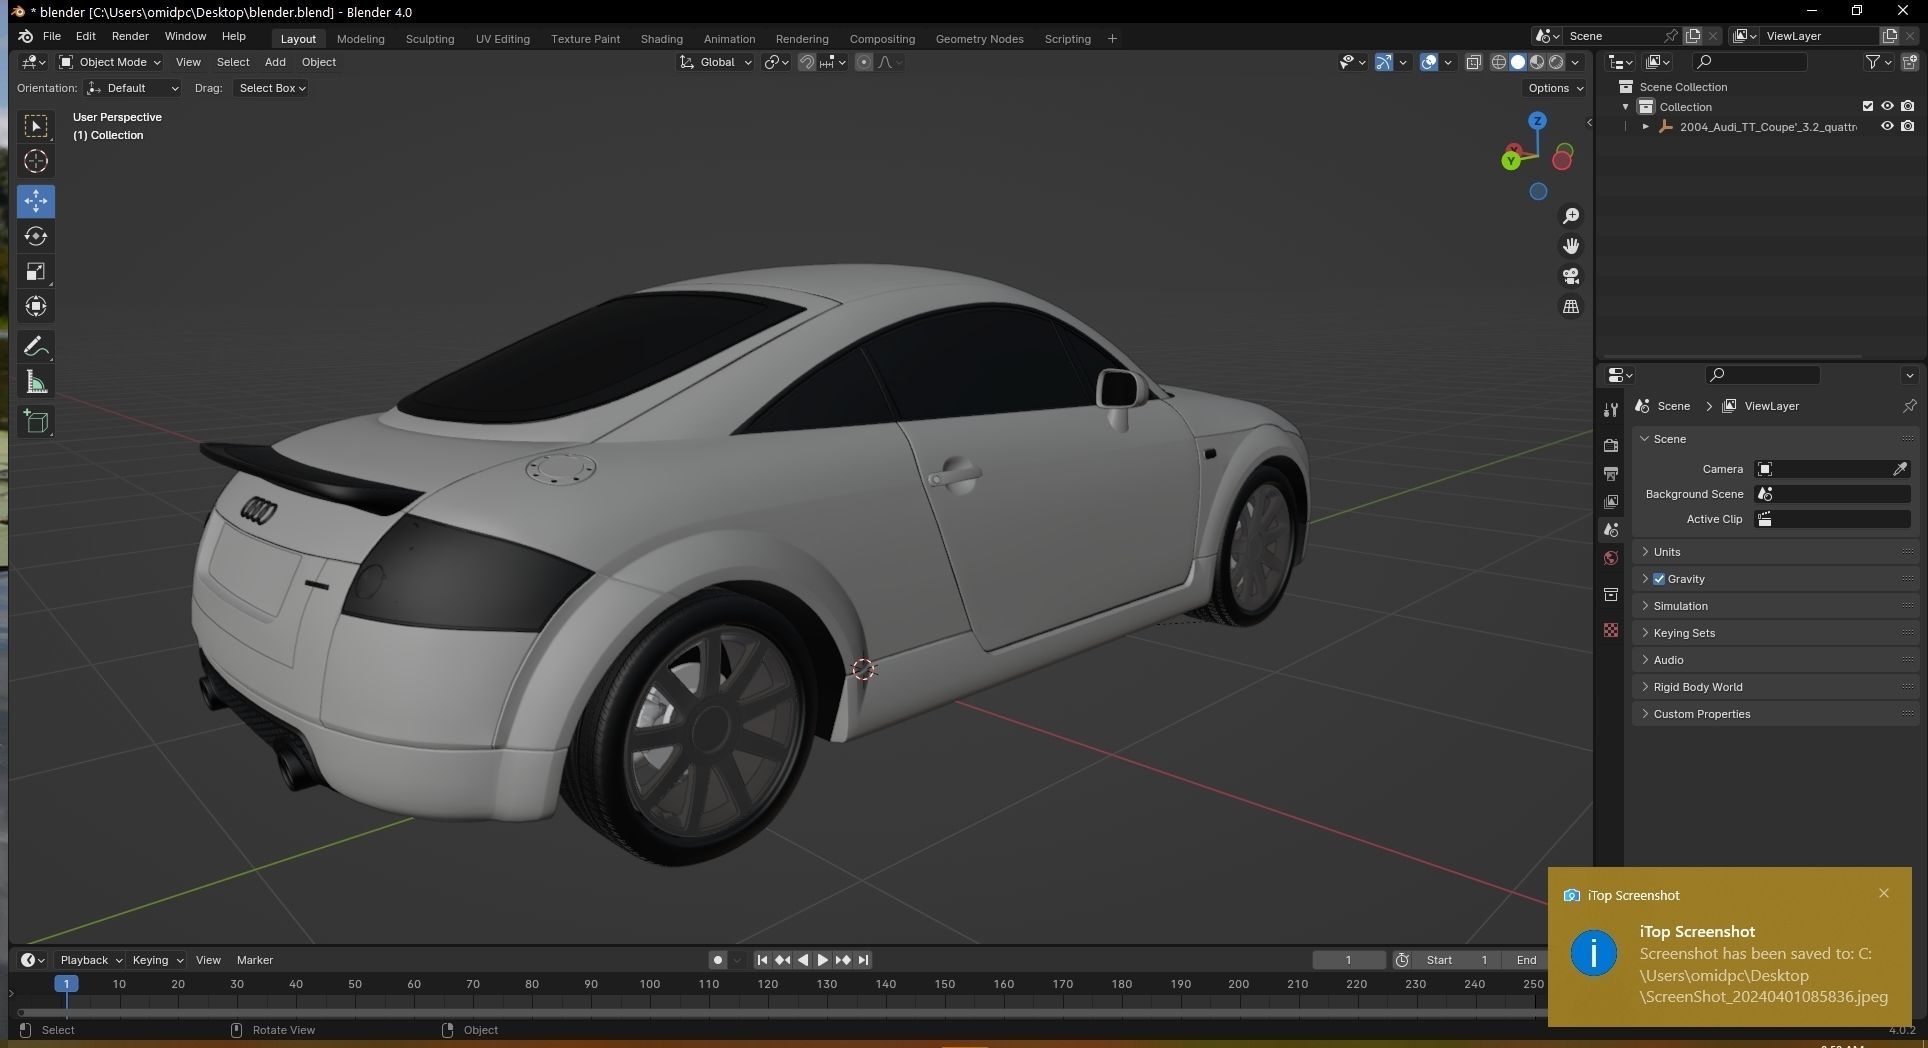Switch to wireframe viewport shading
This screenshot has height=1048, width=1928.
1499,62
